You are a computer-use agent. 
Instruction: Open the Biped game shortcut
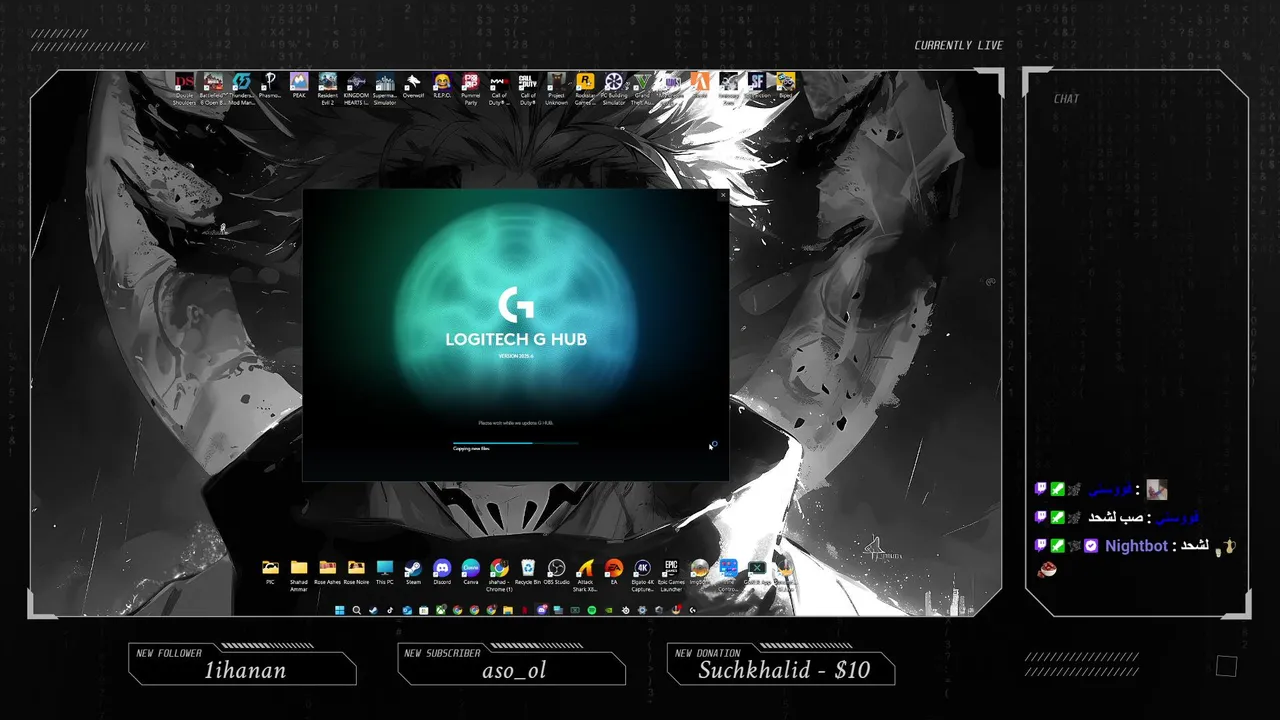[786, 86]
